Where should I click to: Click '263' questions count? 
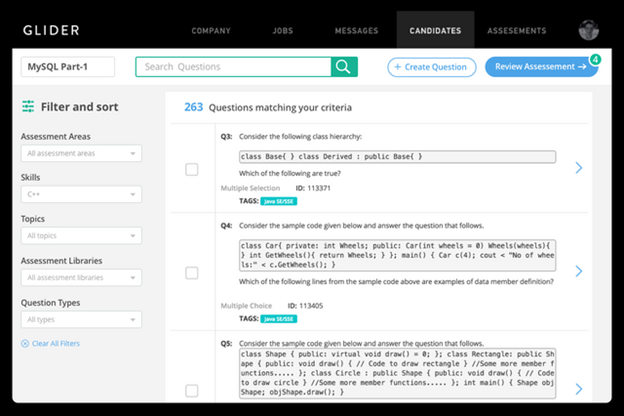point(193,107)
